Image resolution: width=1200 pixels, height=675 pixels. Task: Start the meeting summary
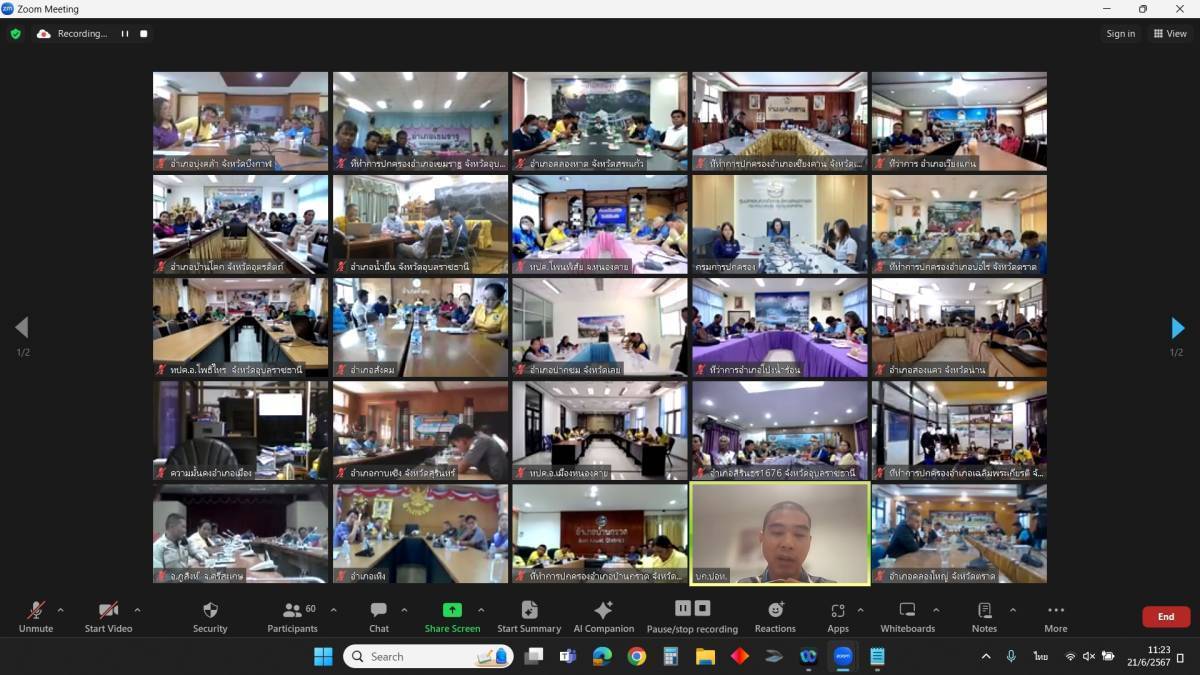point(529,616)
